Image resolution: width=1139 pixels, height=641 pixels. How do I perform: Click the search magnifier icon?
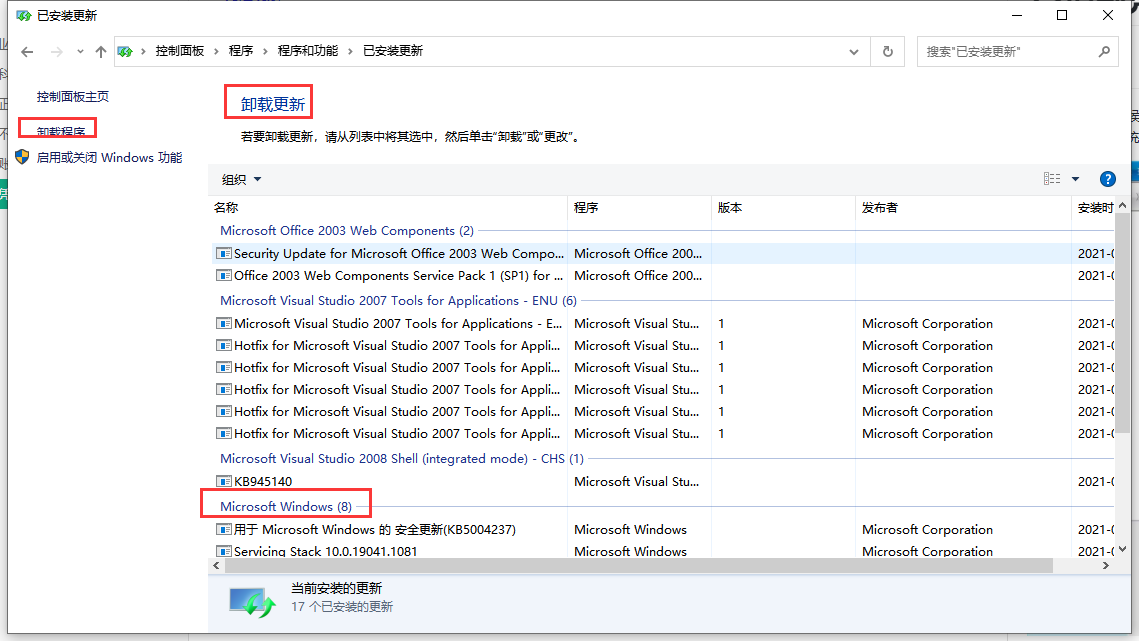click(1104, 52)
